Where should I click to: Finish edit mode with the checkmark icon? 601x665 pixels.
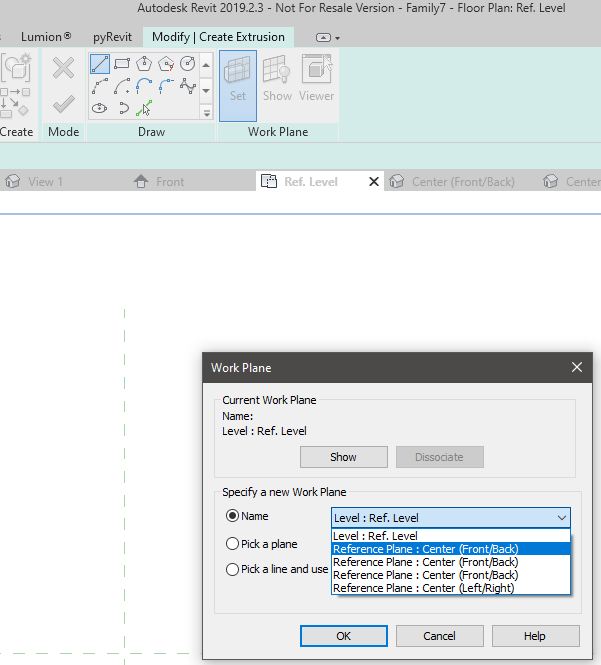click(x=64, y=104)
